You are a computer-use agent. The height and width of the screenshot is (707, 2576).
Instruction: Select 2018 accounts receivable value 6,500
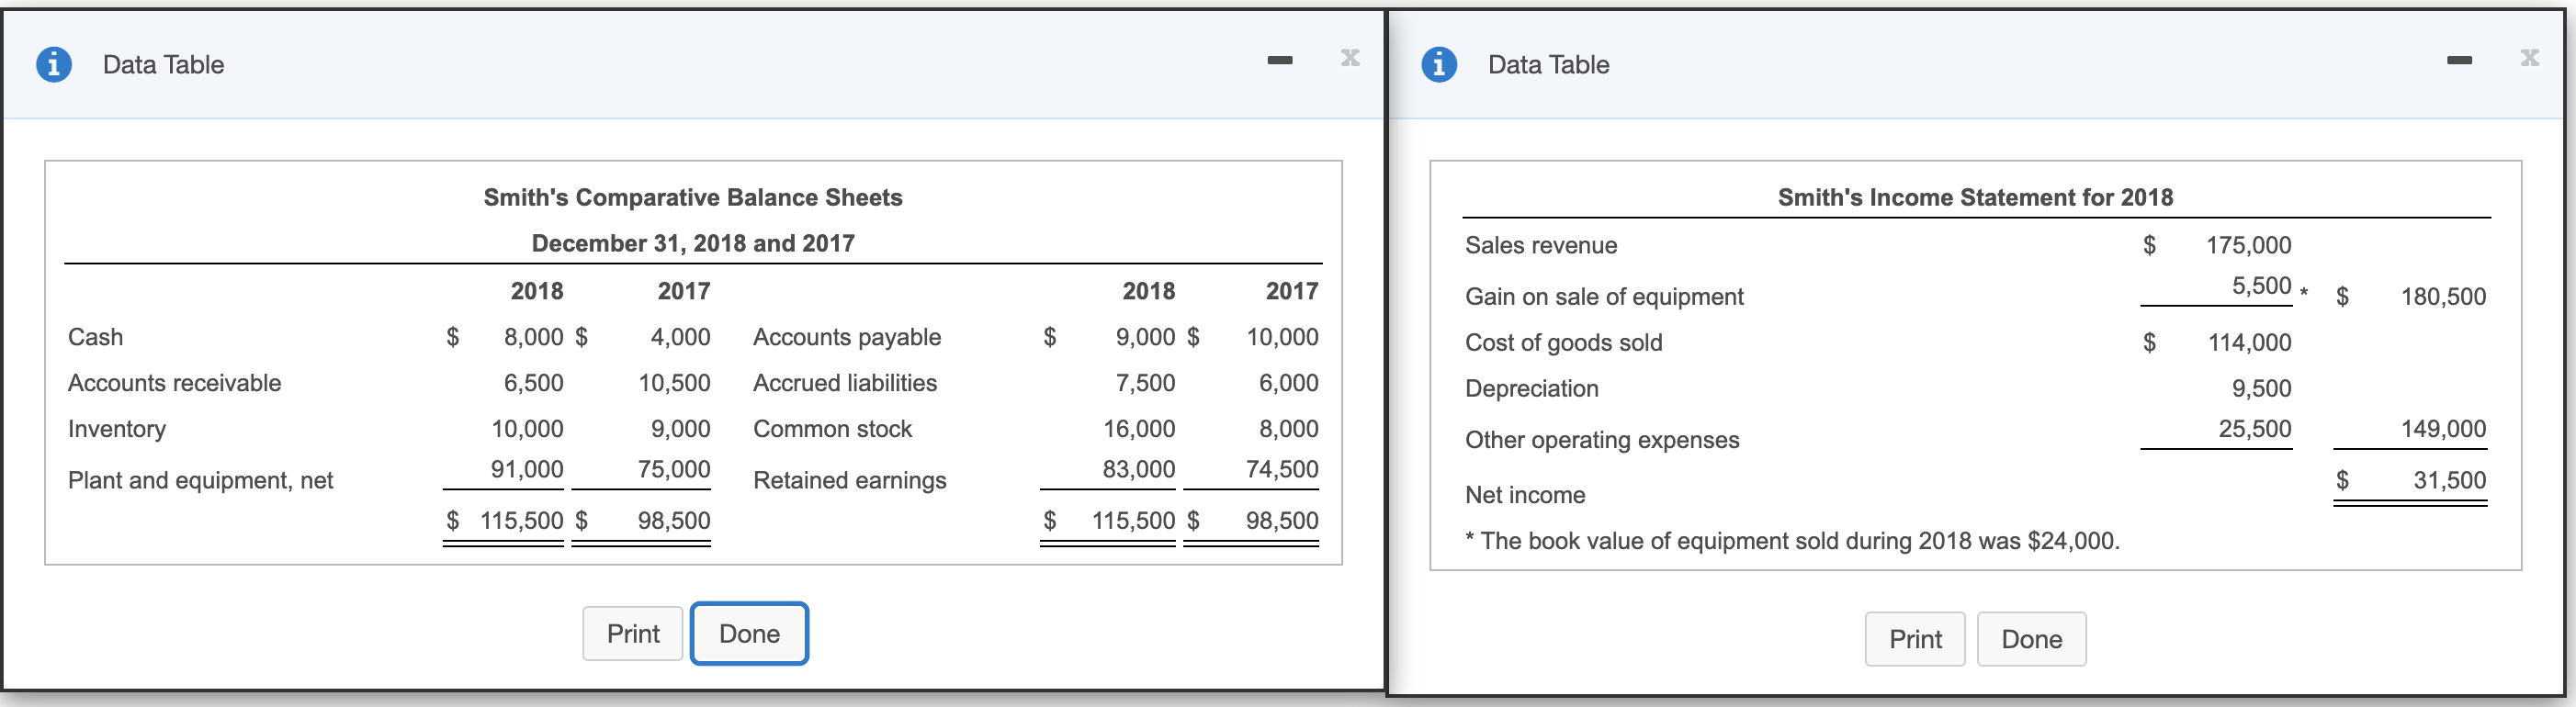click(533, 383)
